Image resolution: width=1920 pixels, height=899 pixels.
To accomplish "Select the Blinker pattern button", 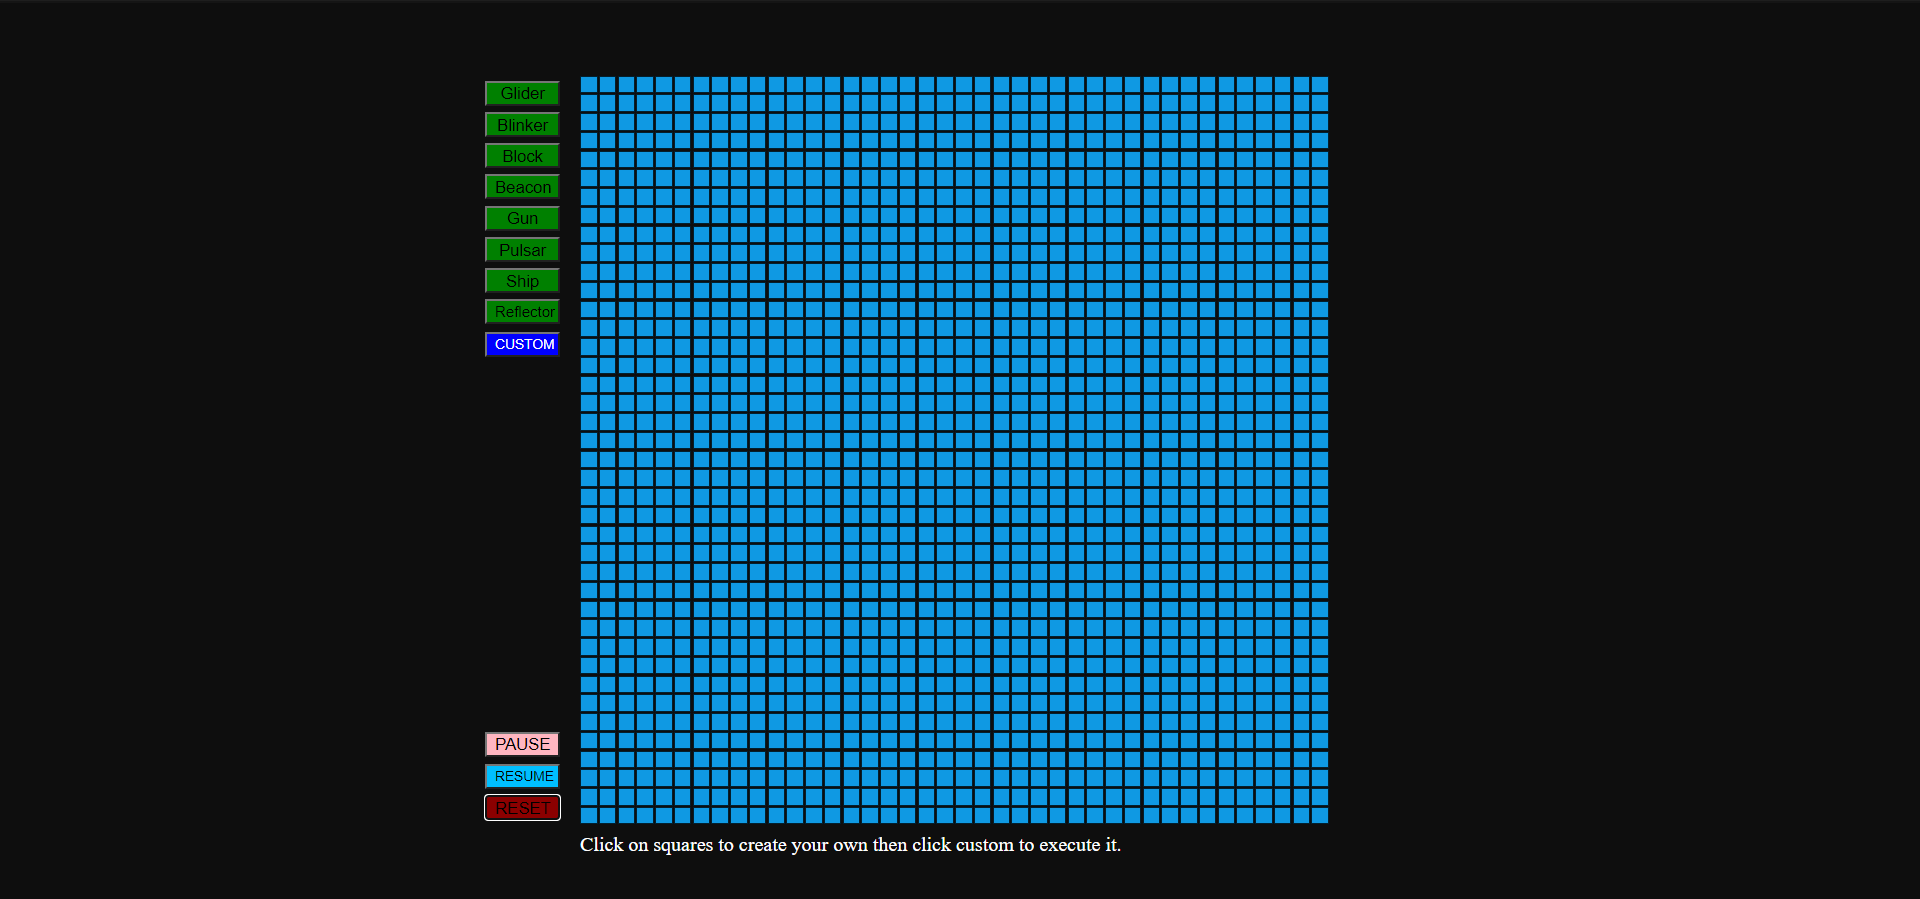I will 522,125.
